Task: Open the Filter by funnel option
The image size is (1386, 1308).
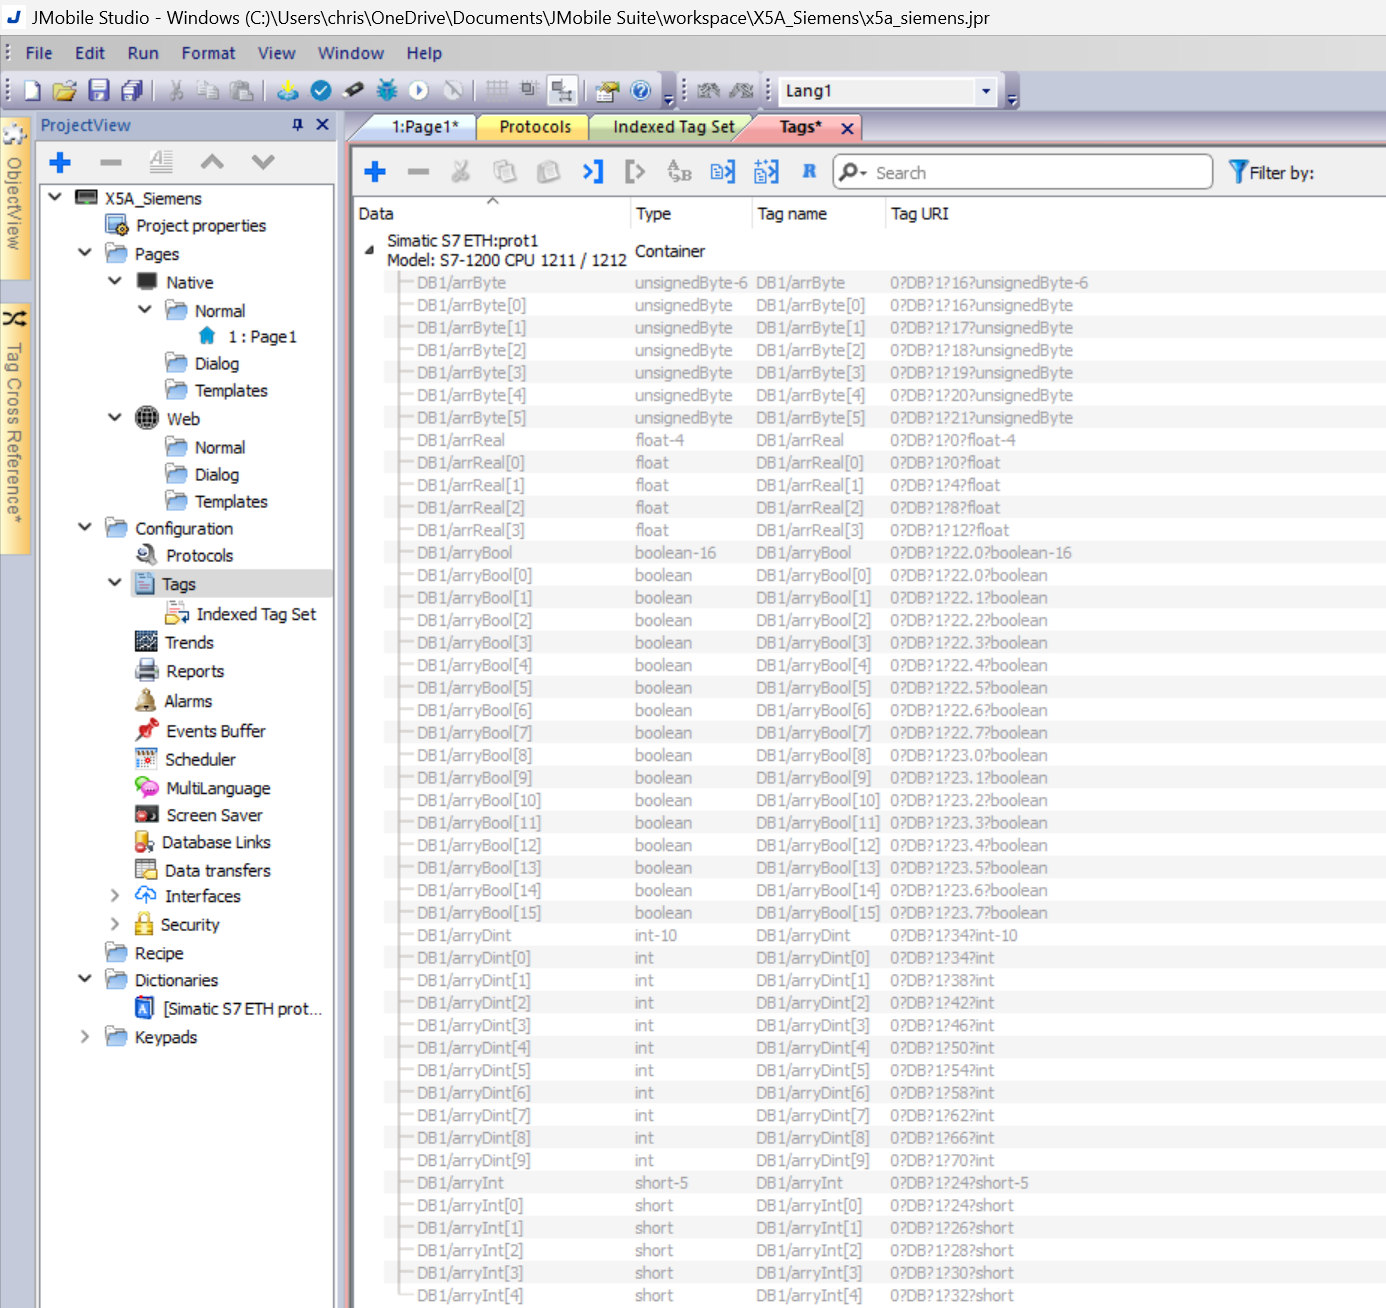Action: (x=1271, y=173)
